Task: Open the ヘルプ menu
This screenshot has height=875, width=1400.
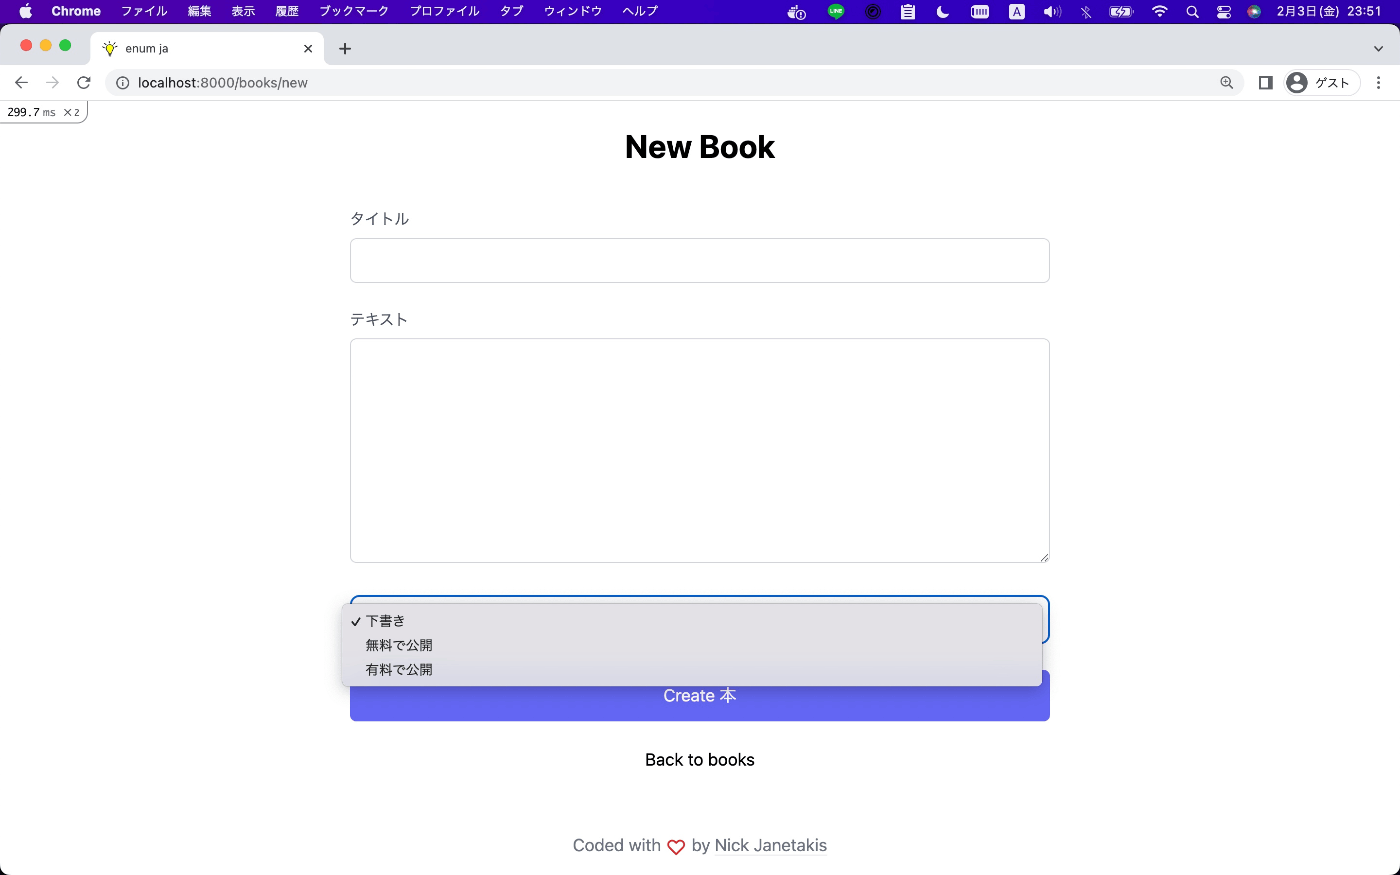Action: [640, 12]
